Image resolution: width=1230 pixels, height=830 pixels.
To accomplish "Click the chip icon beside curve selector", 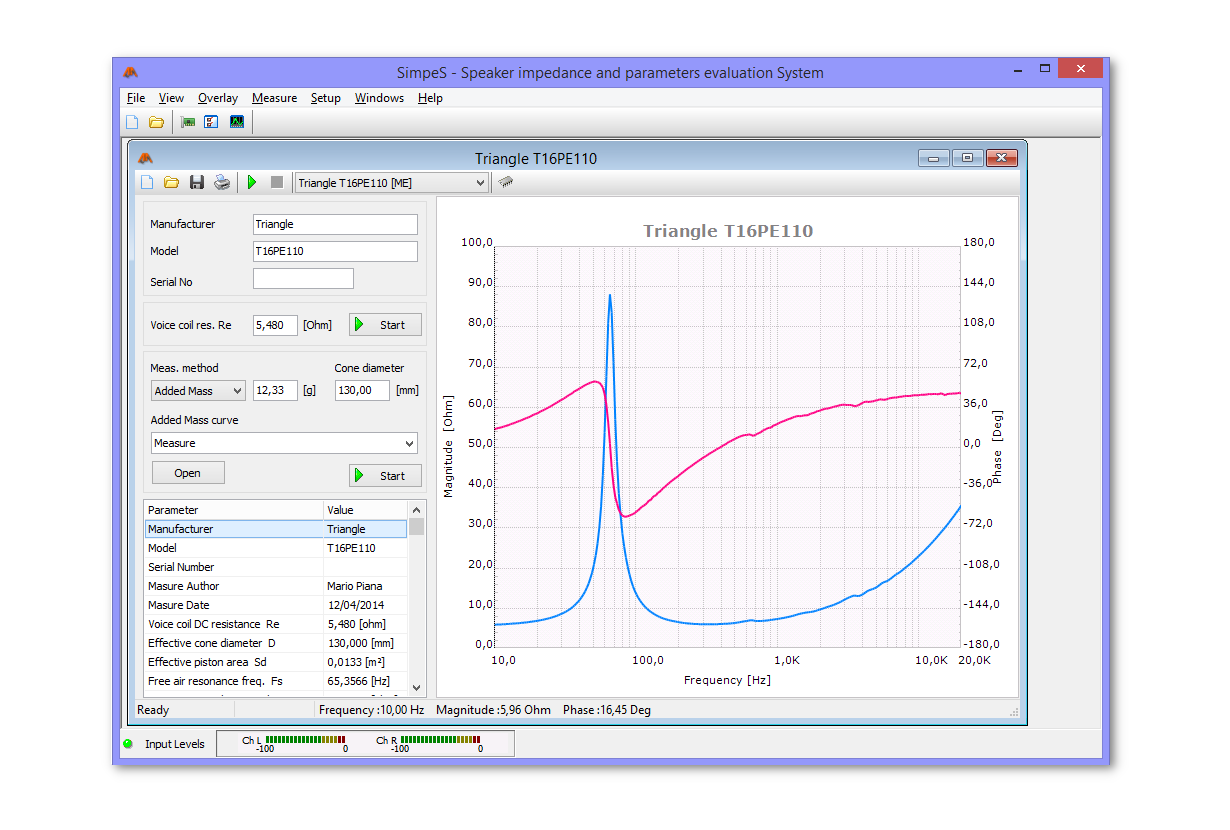I will click(506, 182).
